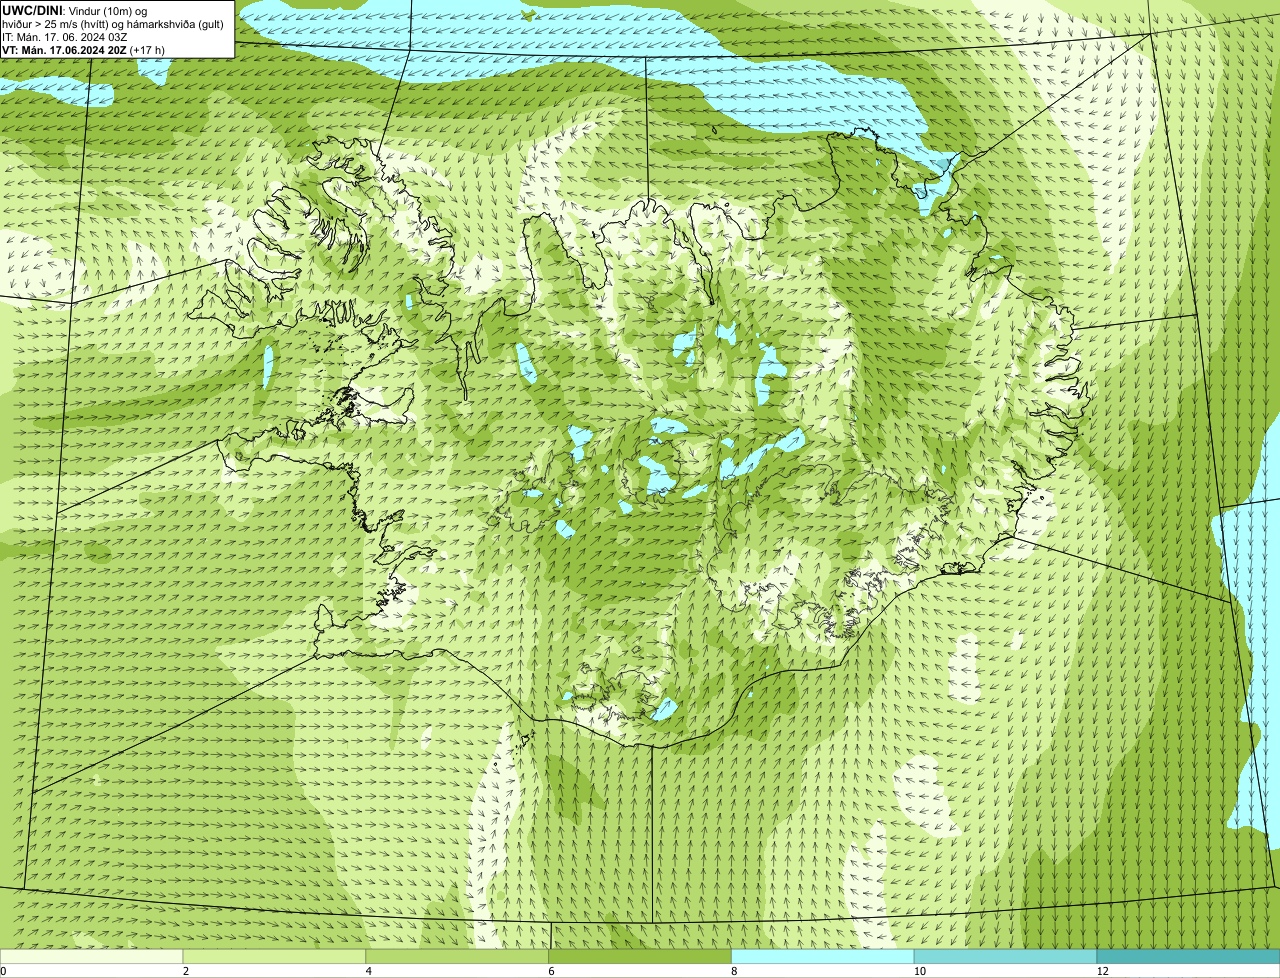
Task: Click the "2" label under the color scale
Action: [185, 971]
